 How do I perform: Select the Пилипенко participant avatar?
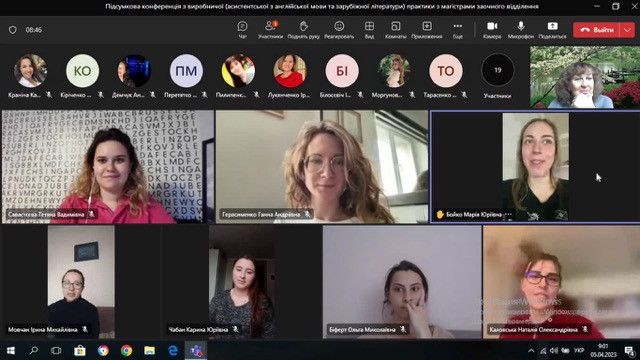coord(238,71)
